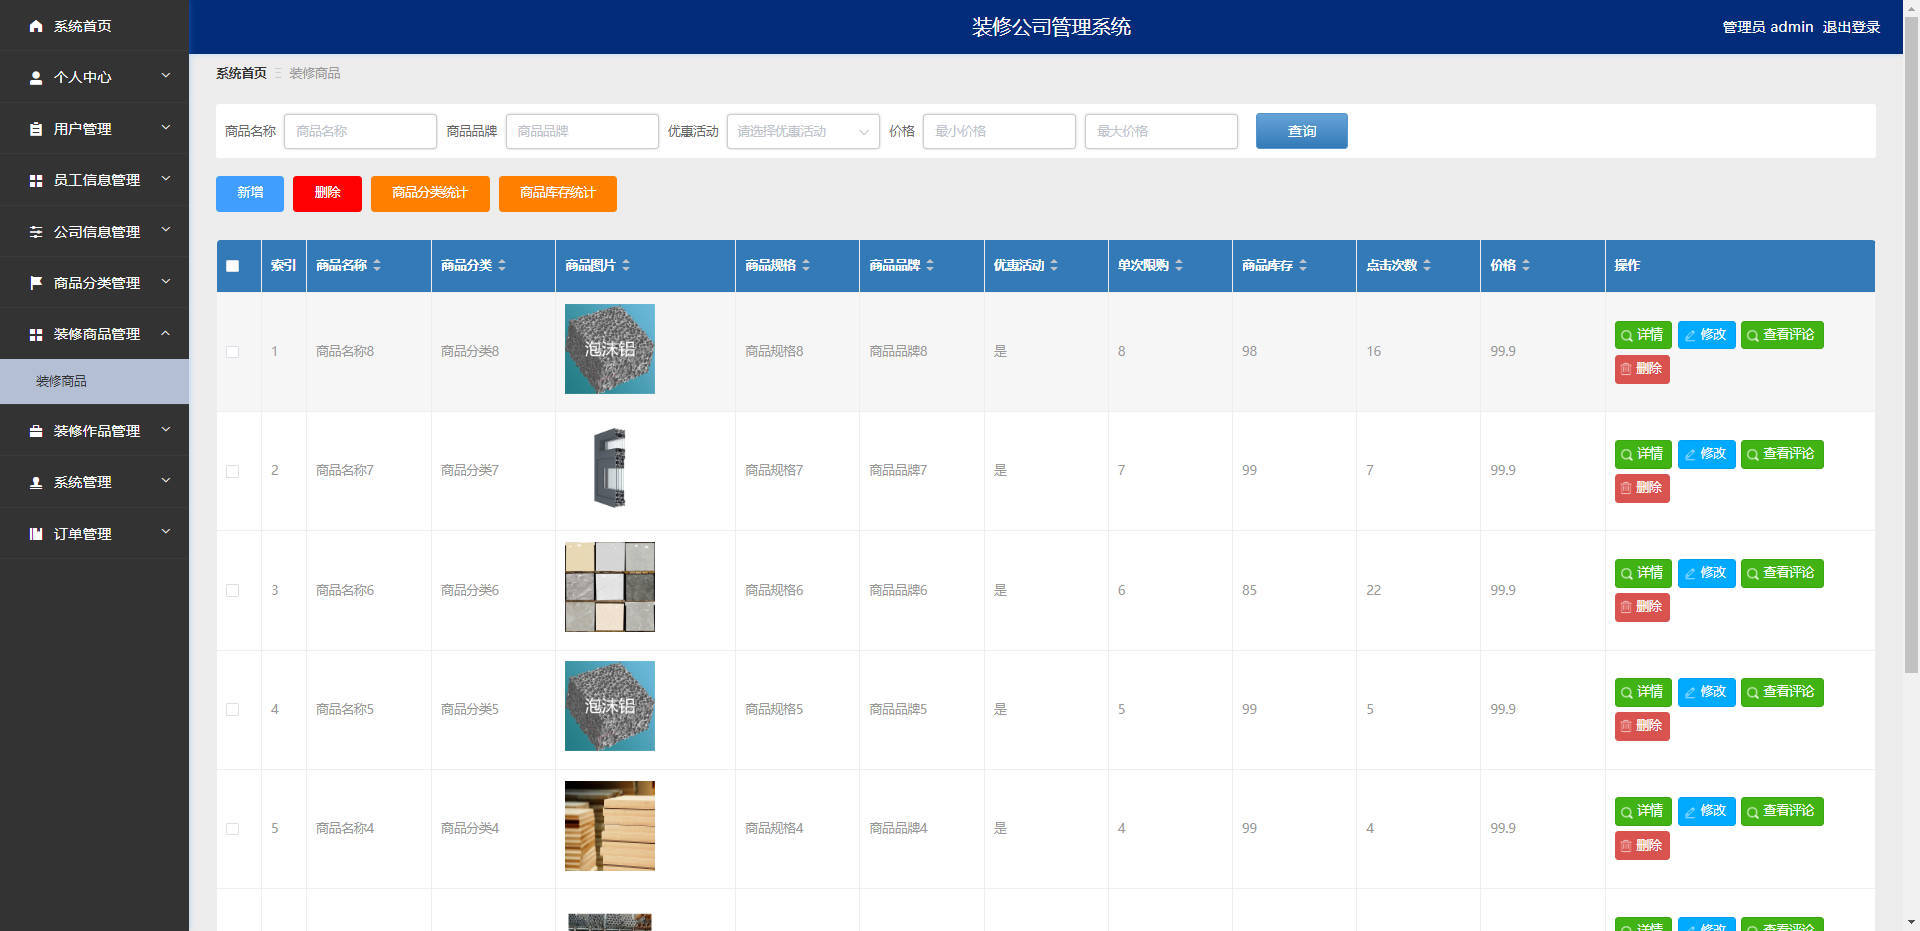Expand the 商品分类管理 menu chevron
Viewport: 1920px width, 931px height.
(166, 282)
